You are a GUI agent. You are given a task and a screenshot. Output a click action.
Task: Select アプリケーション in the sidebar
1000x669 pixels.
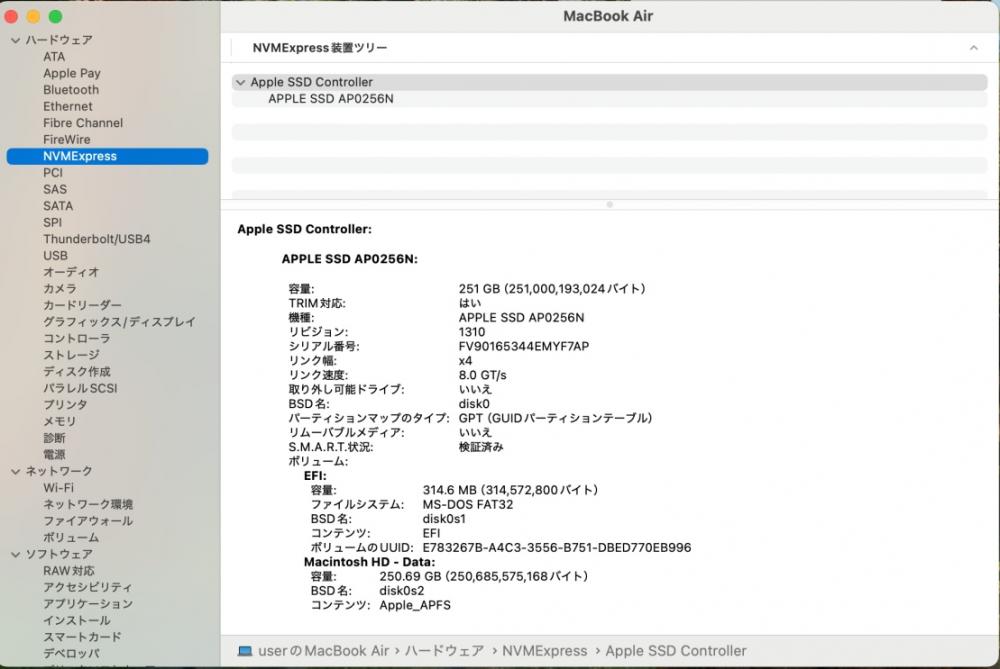[x=88, y=604]
